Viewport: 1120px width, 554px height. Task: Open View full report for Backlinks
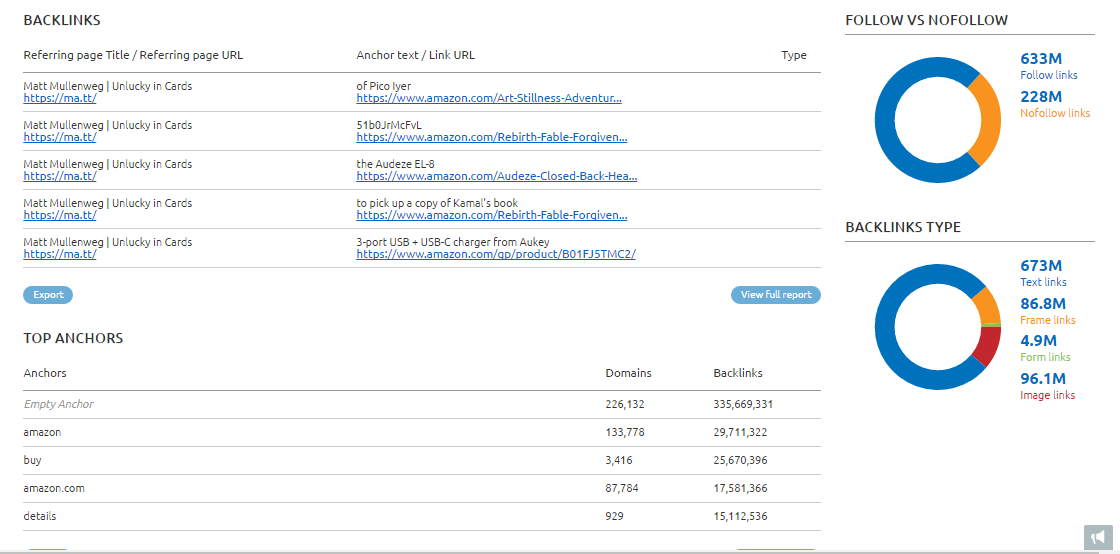point(776,295)
